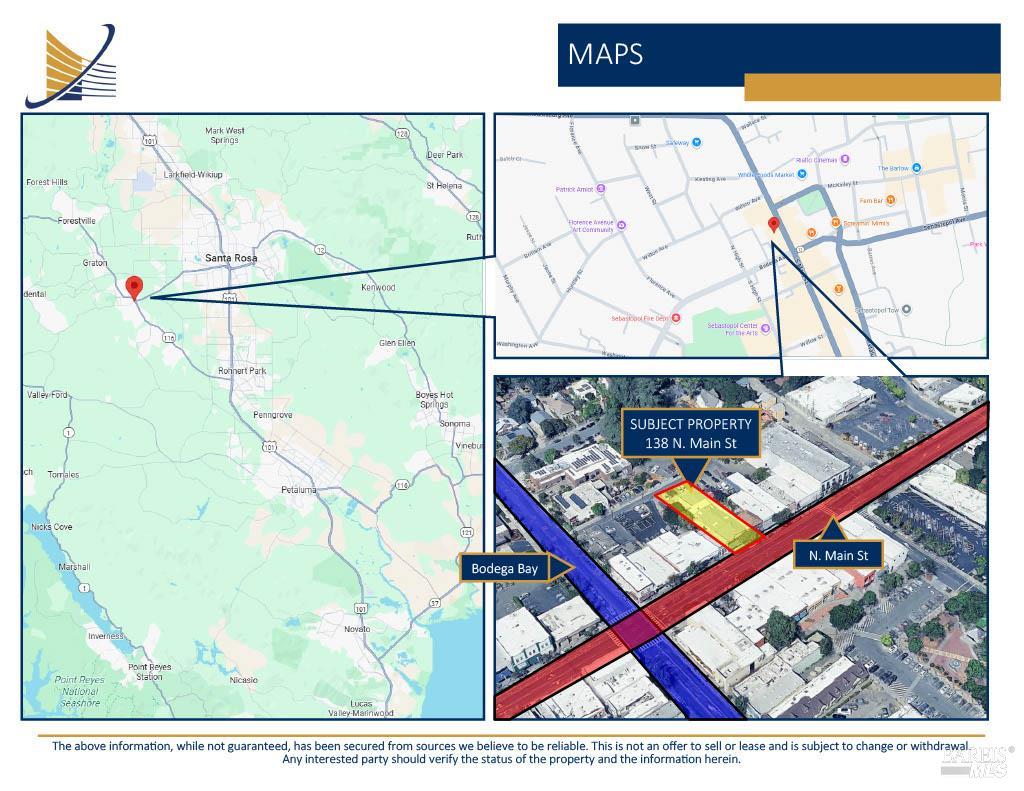
Task: Select the Fern Bar restaurant marker
Action: 891,200
